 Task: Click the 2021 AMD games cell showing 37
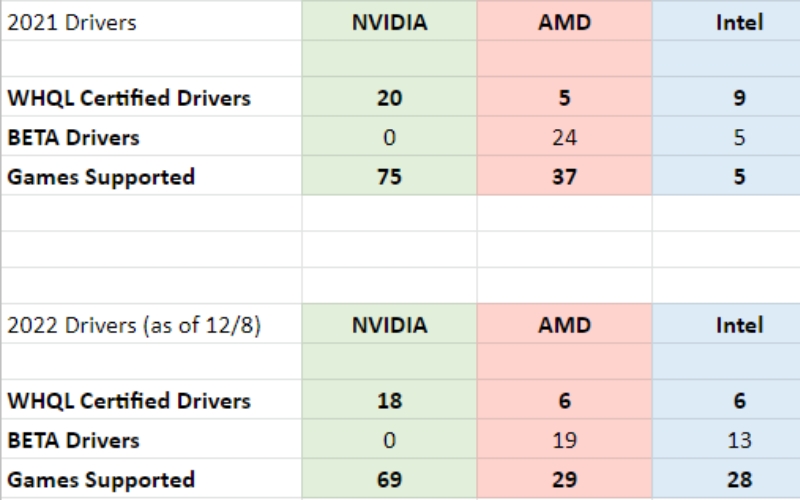coord(564,177)
